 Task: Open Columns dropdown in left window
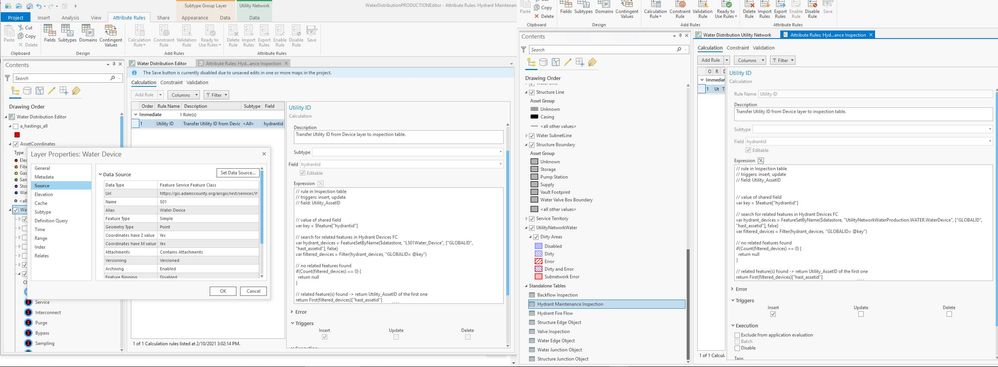point(183,95)
